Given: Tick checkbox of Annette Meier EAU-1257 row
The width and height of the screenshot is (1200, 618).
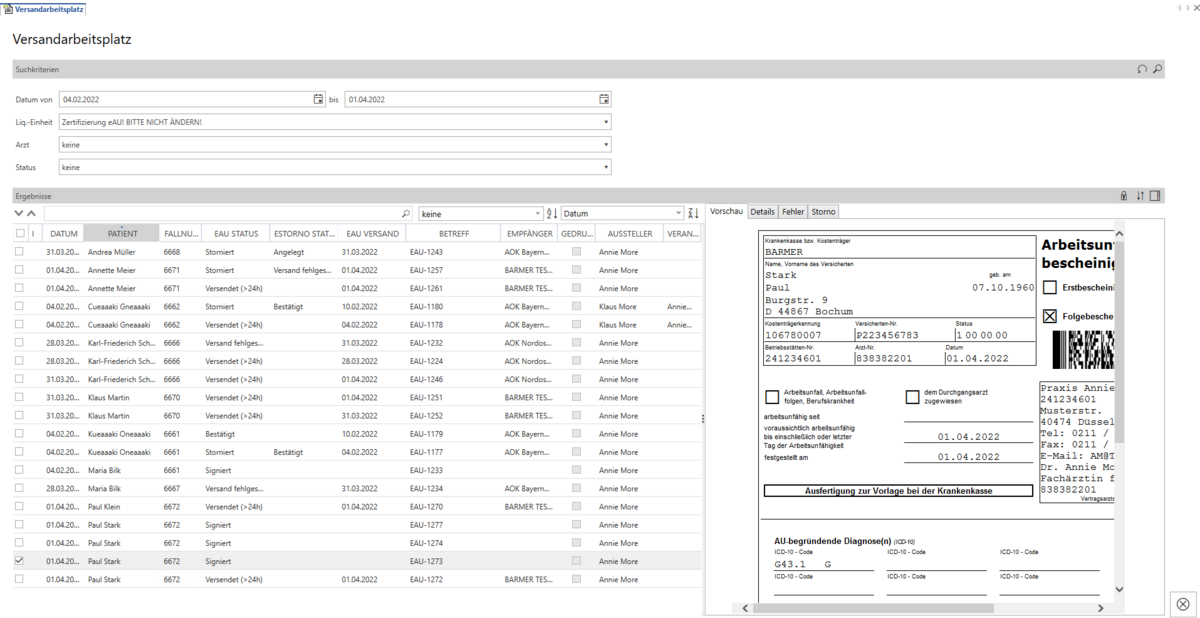Looking at the screenshot, I should point(19,270).
